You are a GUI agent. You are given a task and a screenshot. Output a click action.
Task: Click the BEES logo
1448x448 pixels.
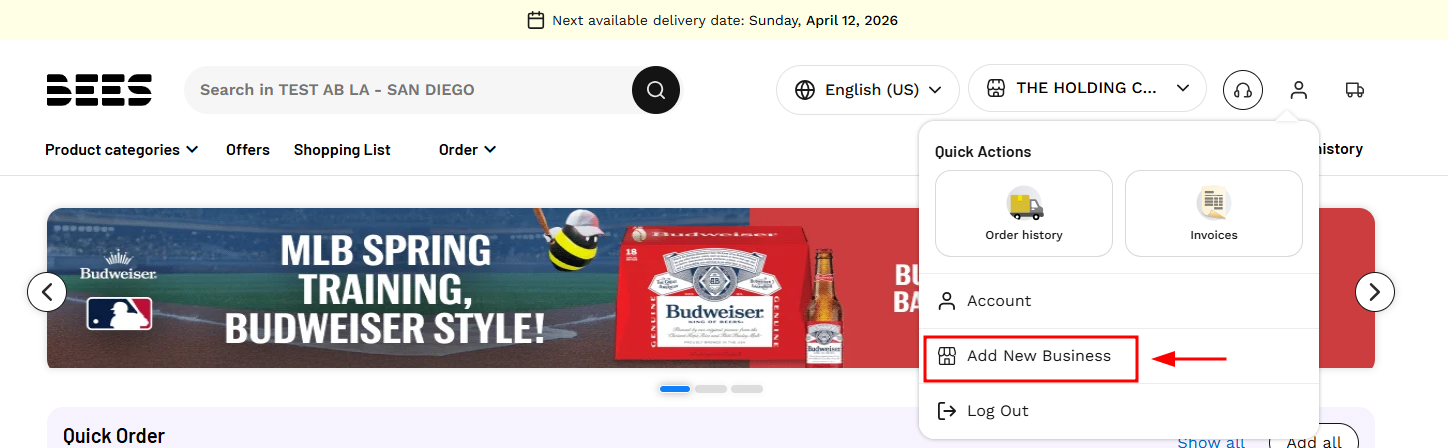[99, 90]
